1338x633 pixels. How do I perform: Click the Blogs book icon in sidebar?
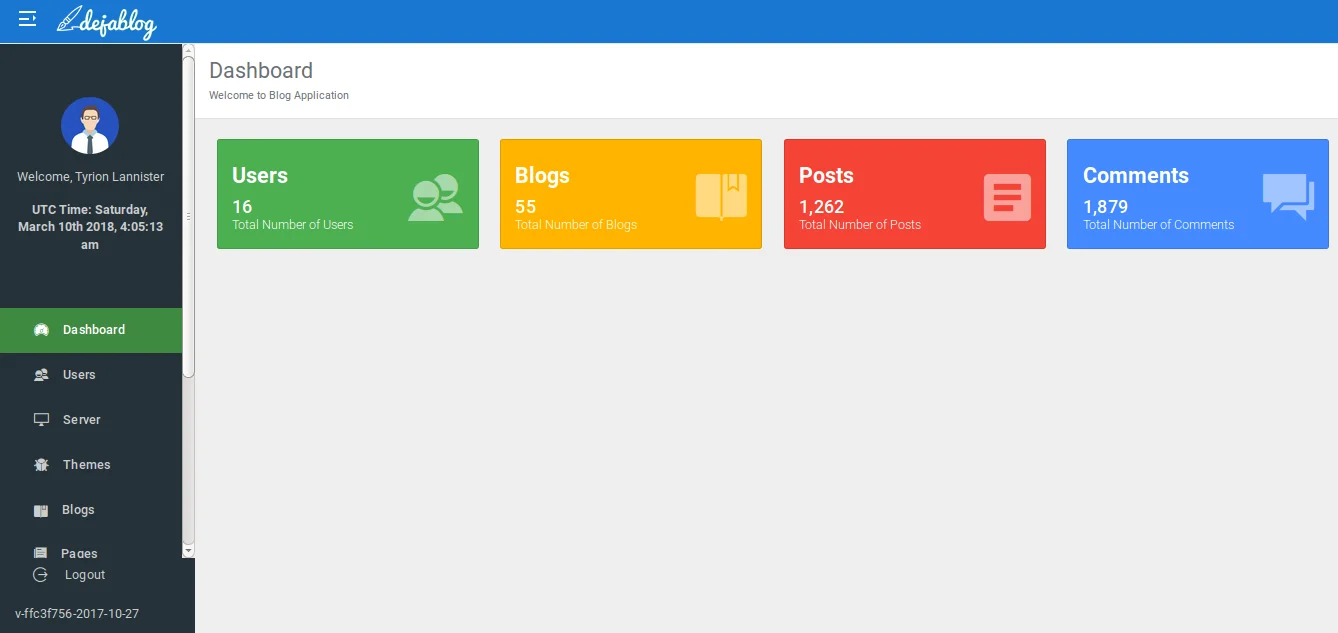point(41,510)
